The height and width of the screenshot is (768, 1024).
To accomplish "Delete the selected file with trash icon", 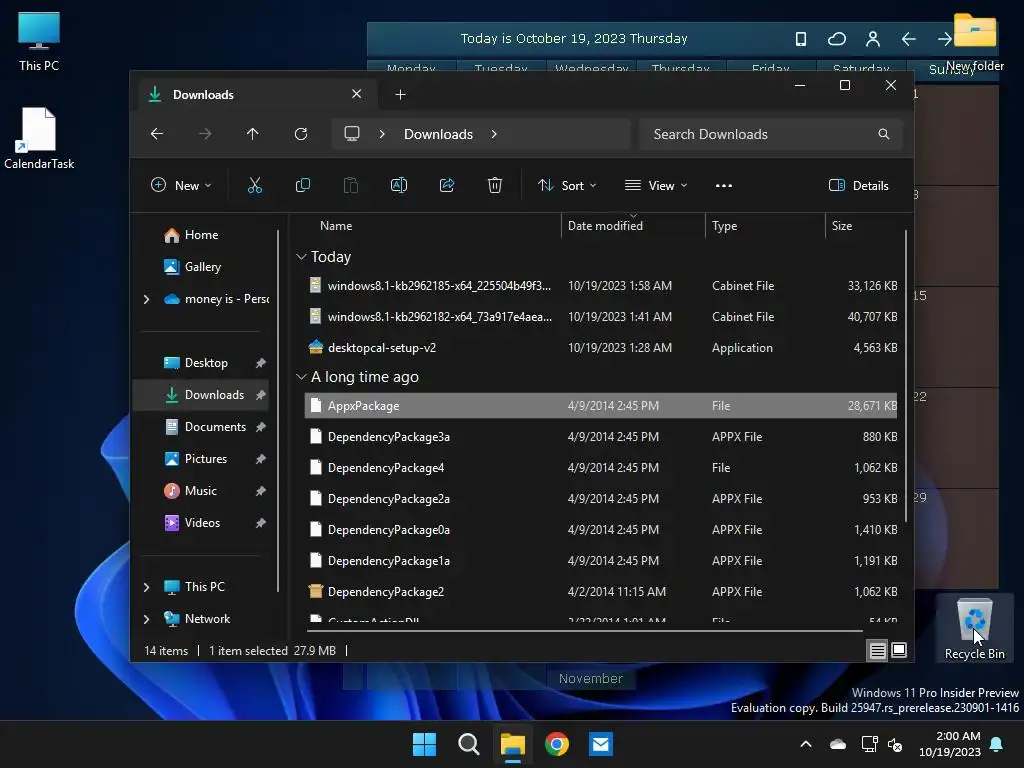I will [494, 185].
